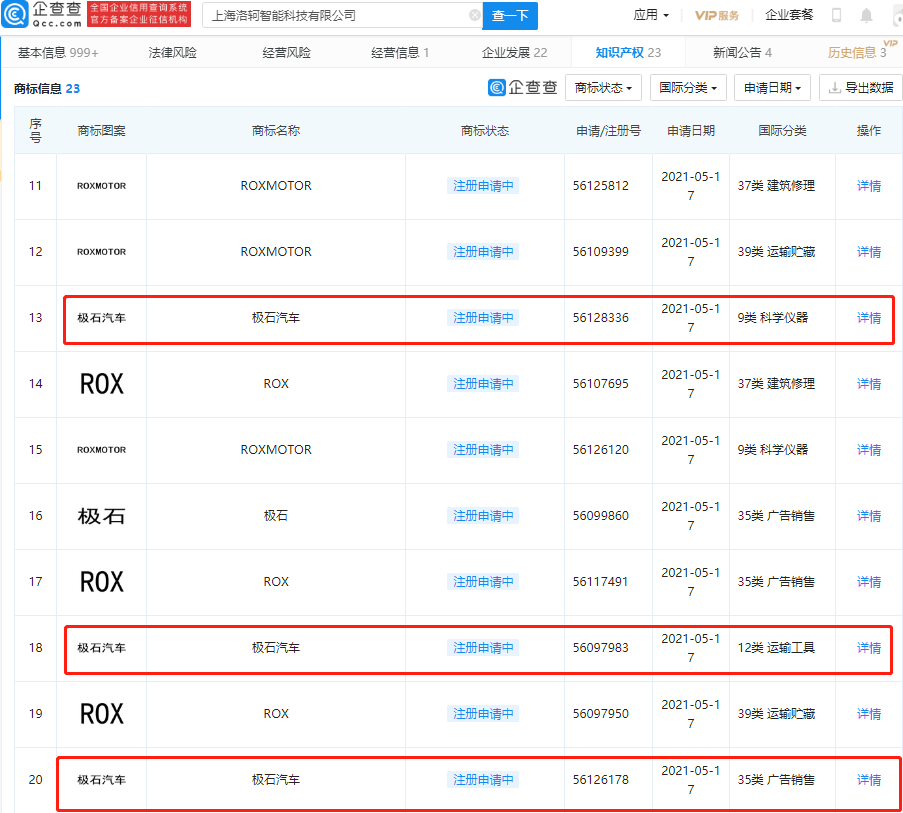Screen dimensions: 903x813
Task: Switch to the 企业发展 tab
Action: pos(514,53)
